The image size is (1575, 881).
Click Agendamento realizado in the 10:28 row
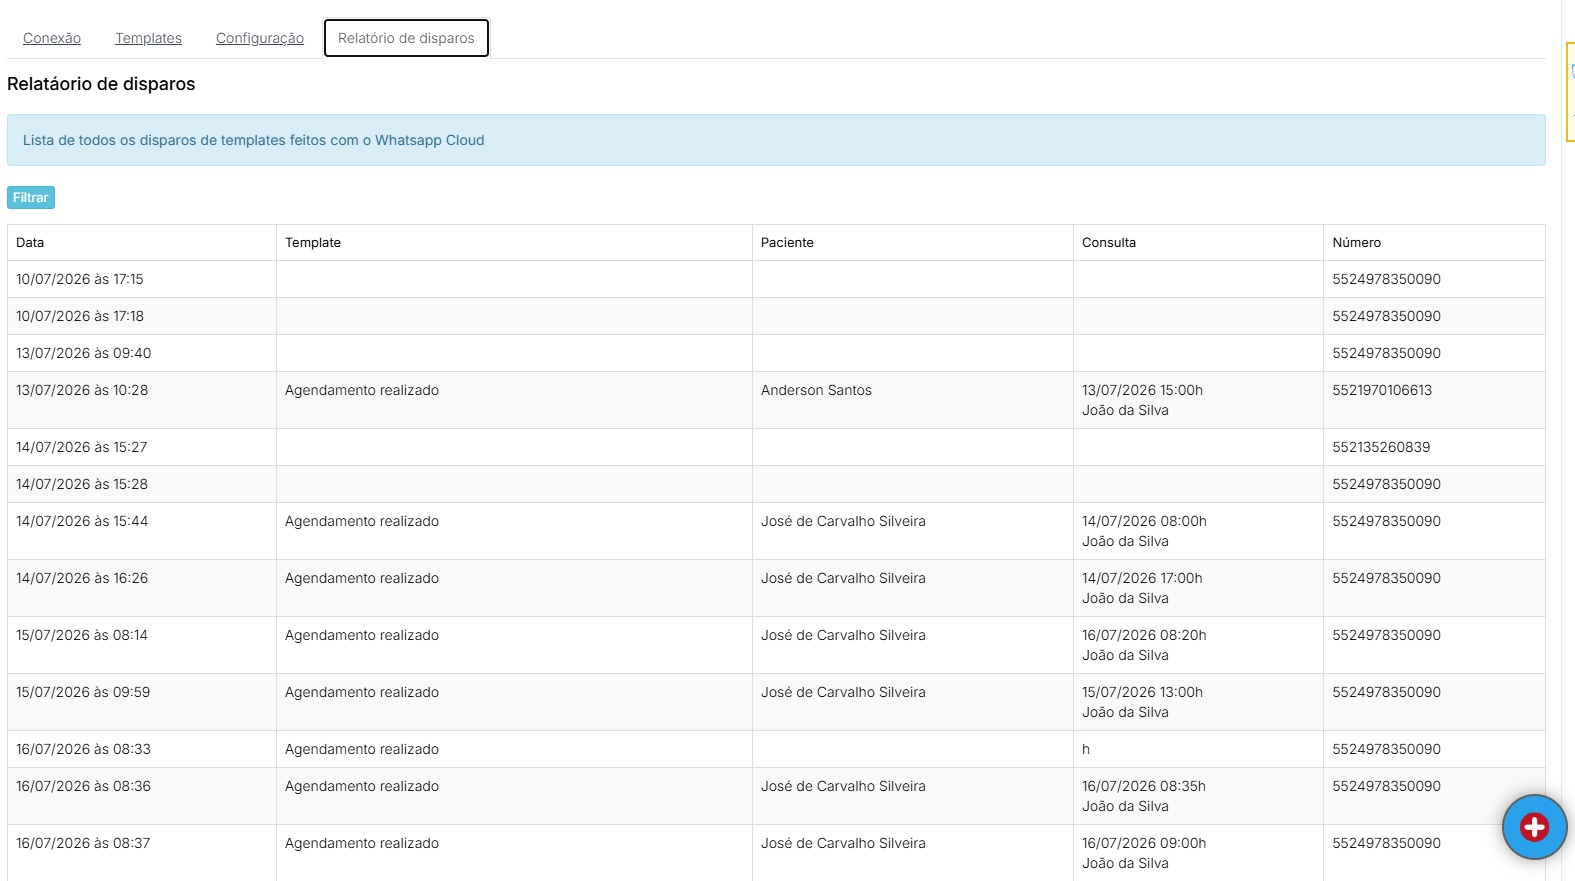(x=362, y=390)
